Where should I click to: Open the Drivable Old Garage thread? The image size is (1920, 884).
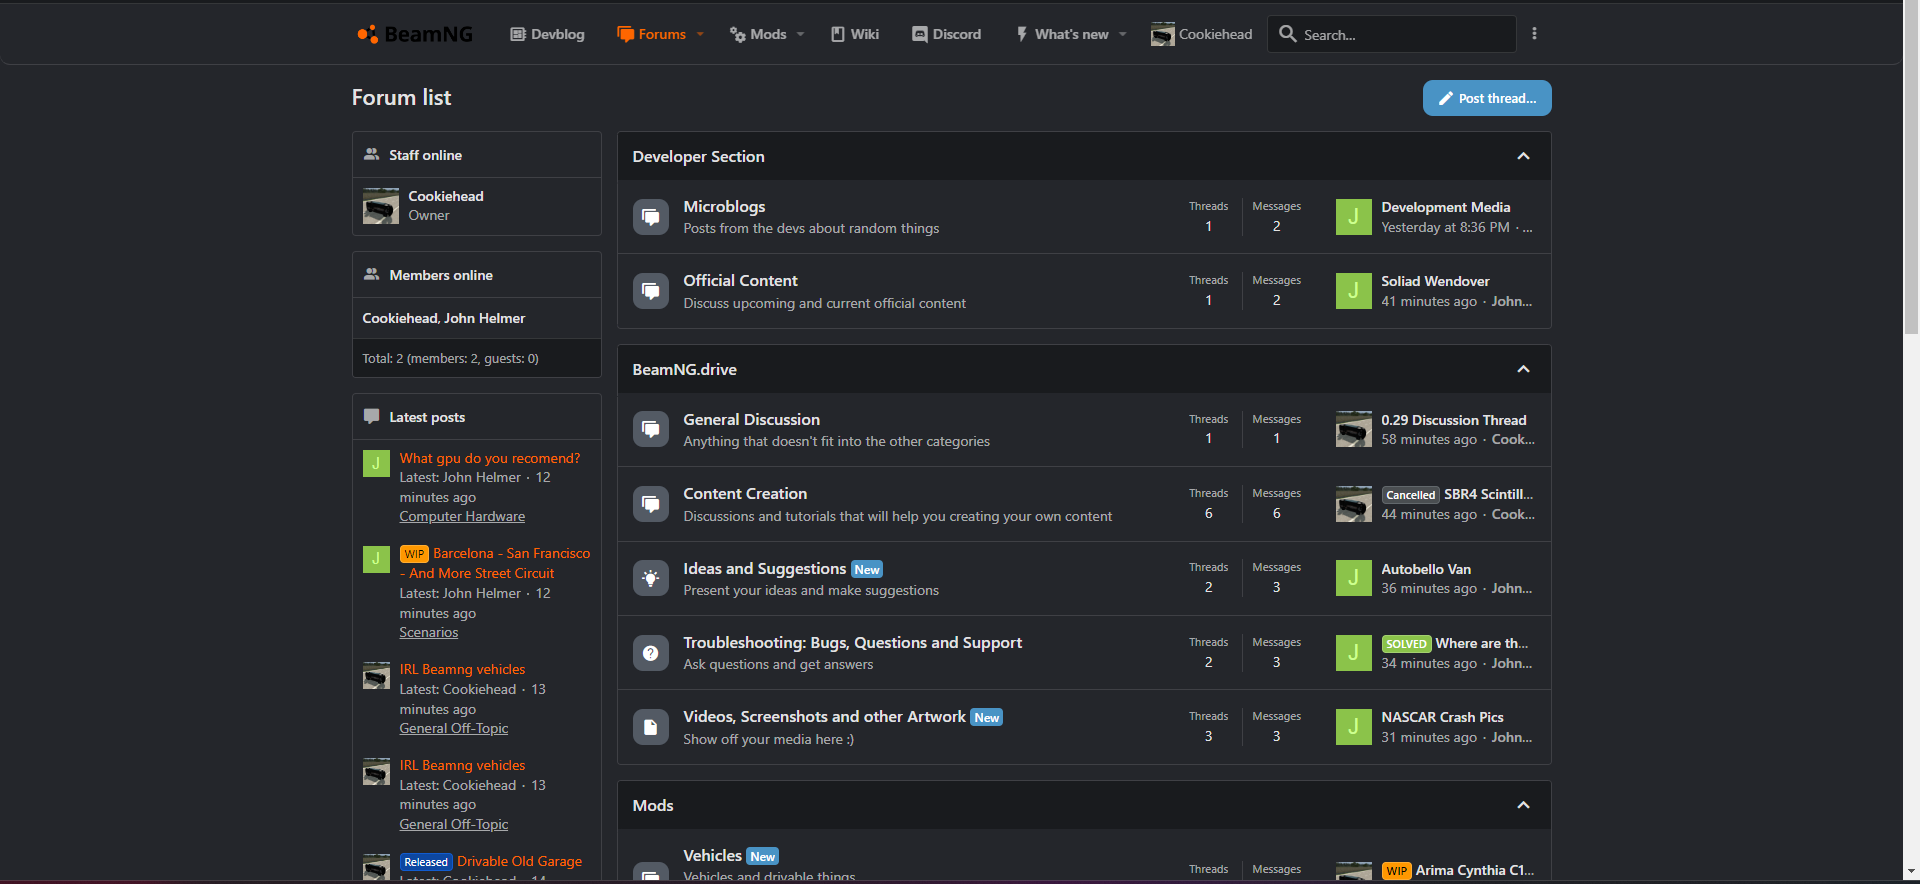[519, 861]
